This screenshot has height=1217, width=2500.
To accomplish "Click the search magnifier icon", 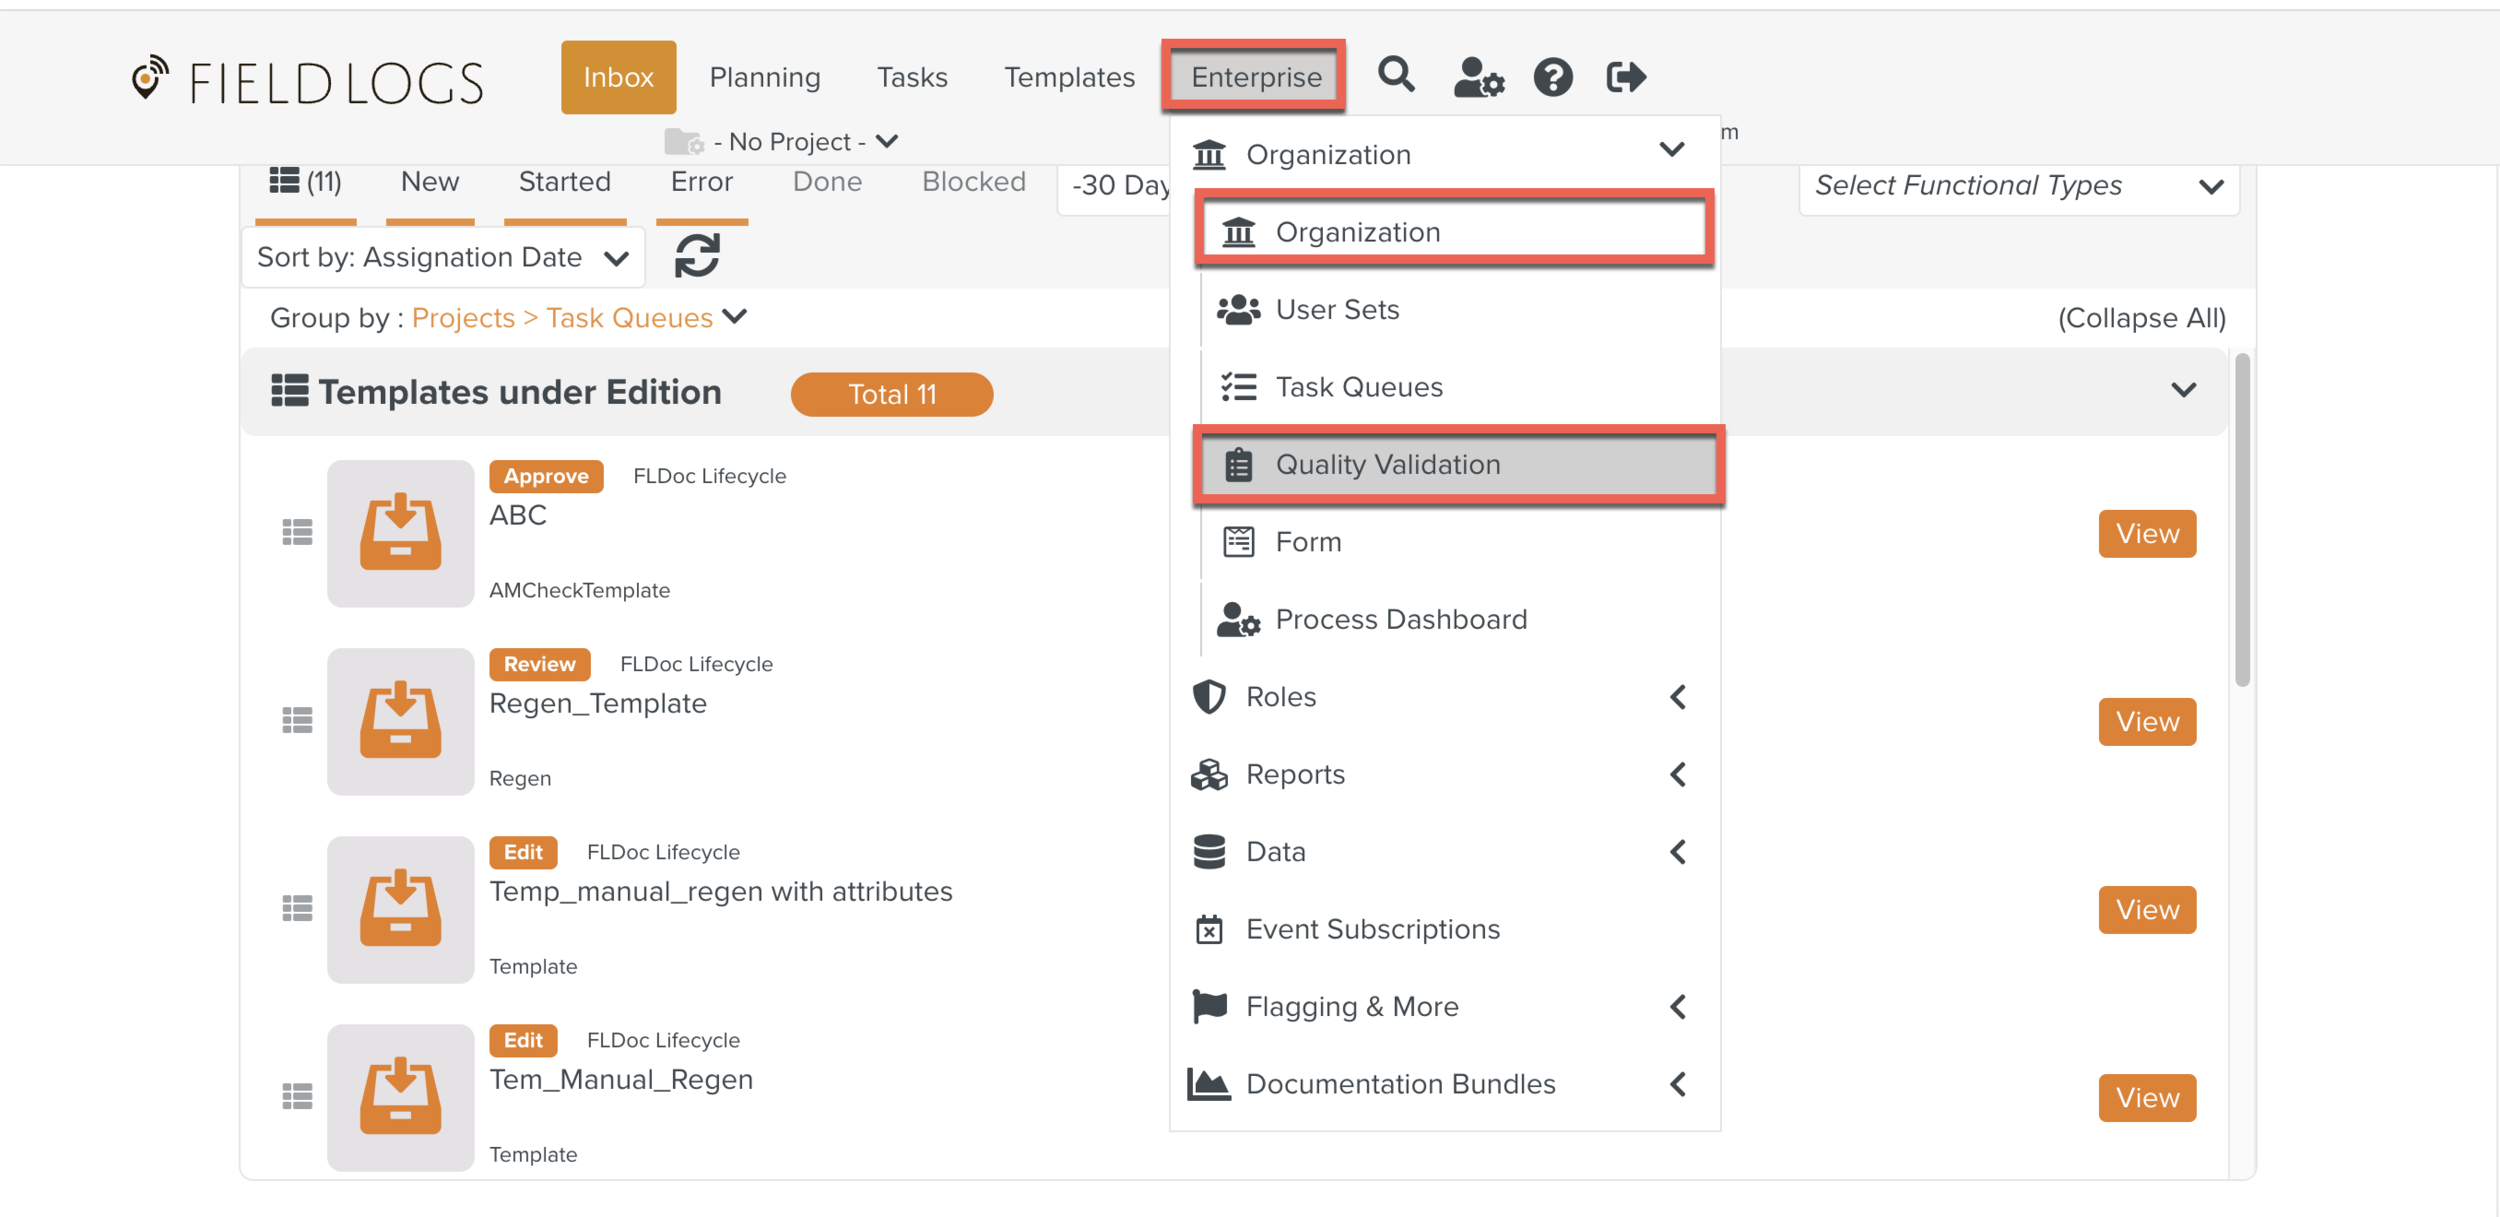I will pyautogui.click(x=1396, y=76).
